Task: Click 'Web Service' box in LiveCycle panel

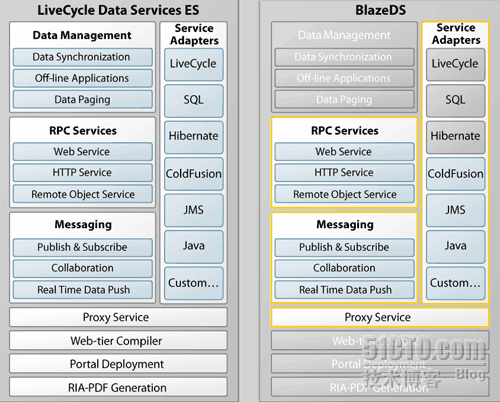Action: [83, 152]
